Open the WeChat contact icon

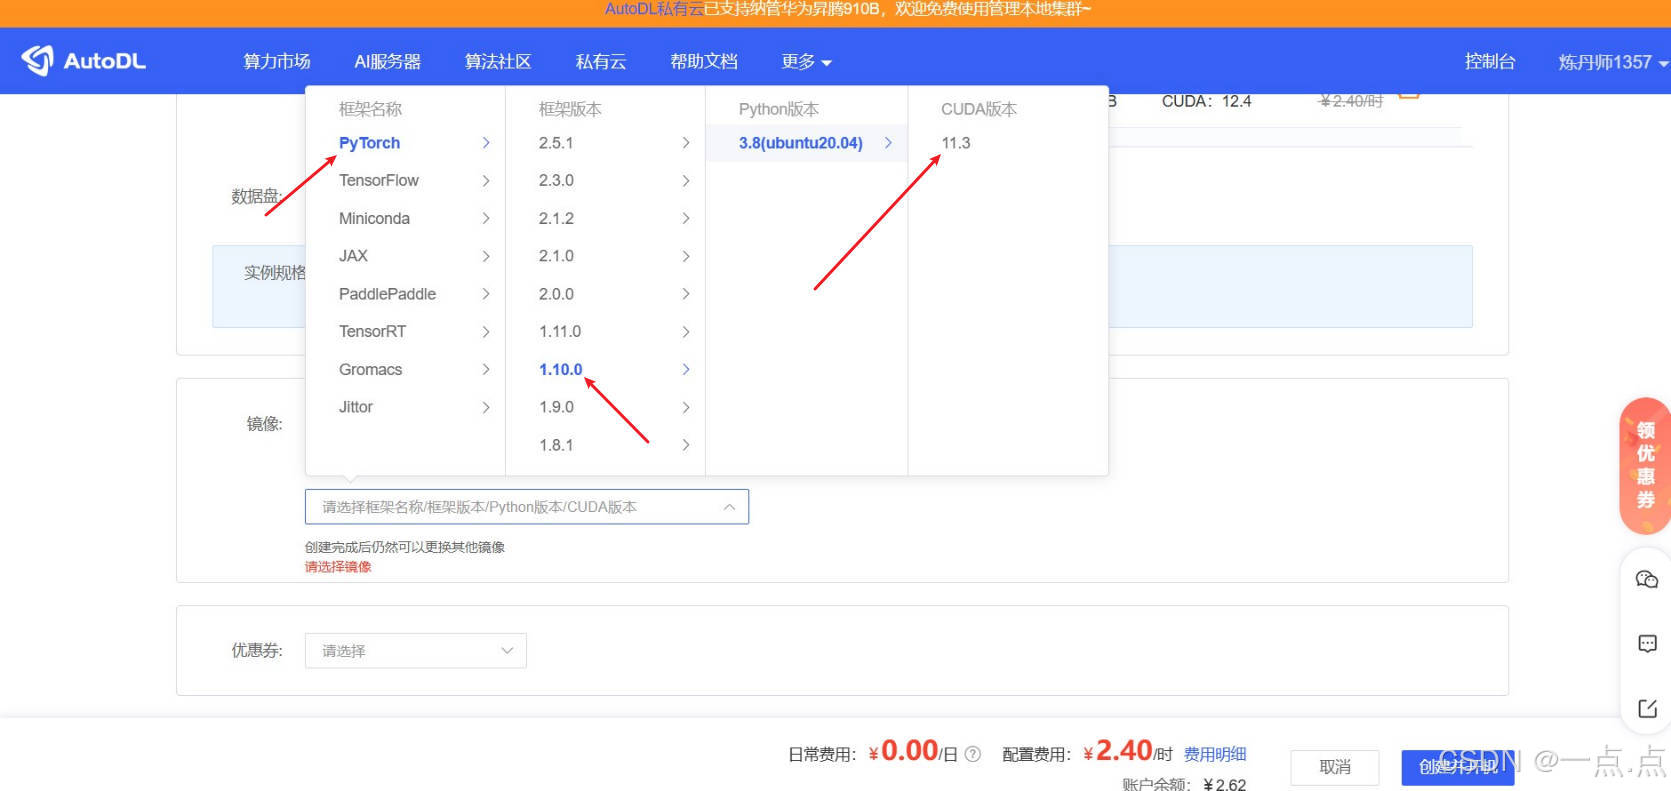pos(1647,579)
